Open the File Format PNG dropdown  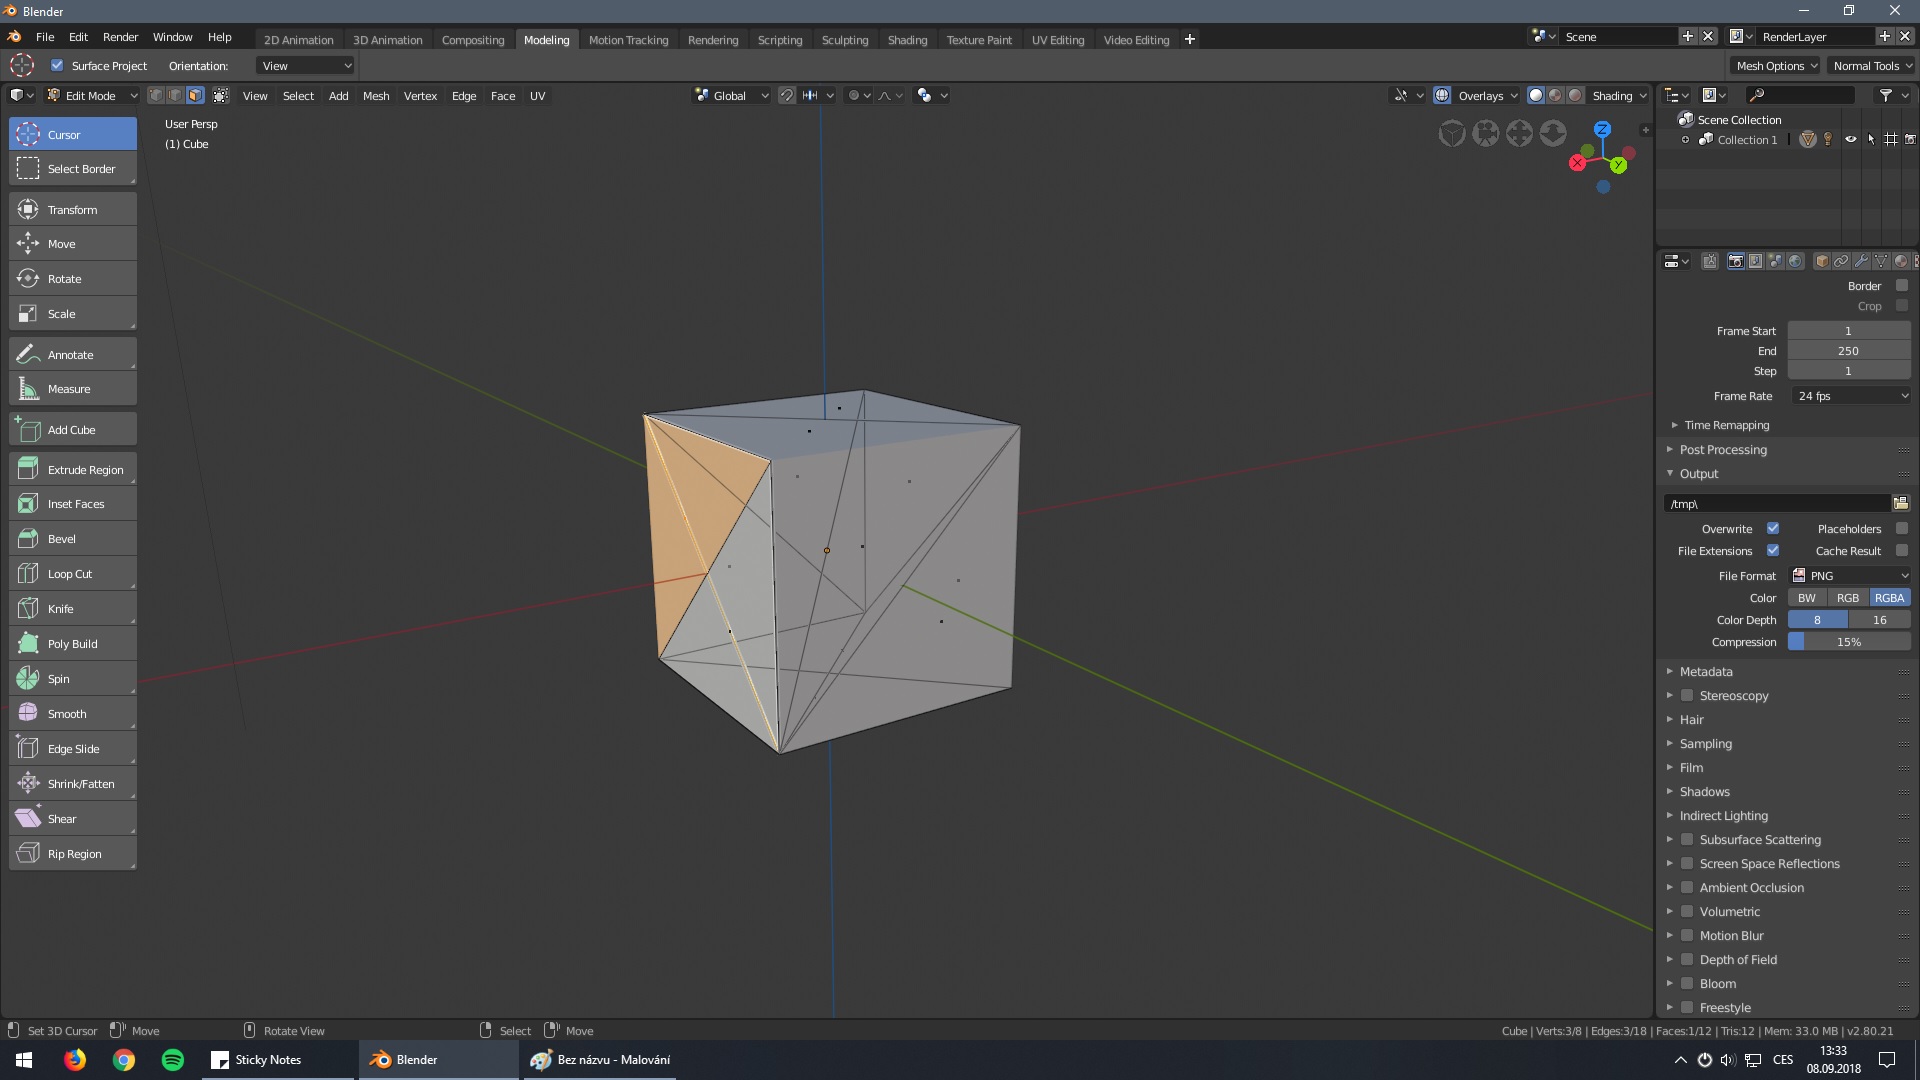coord(1850,576)
